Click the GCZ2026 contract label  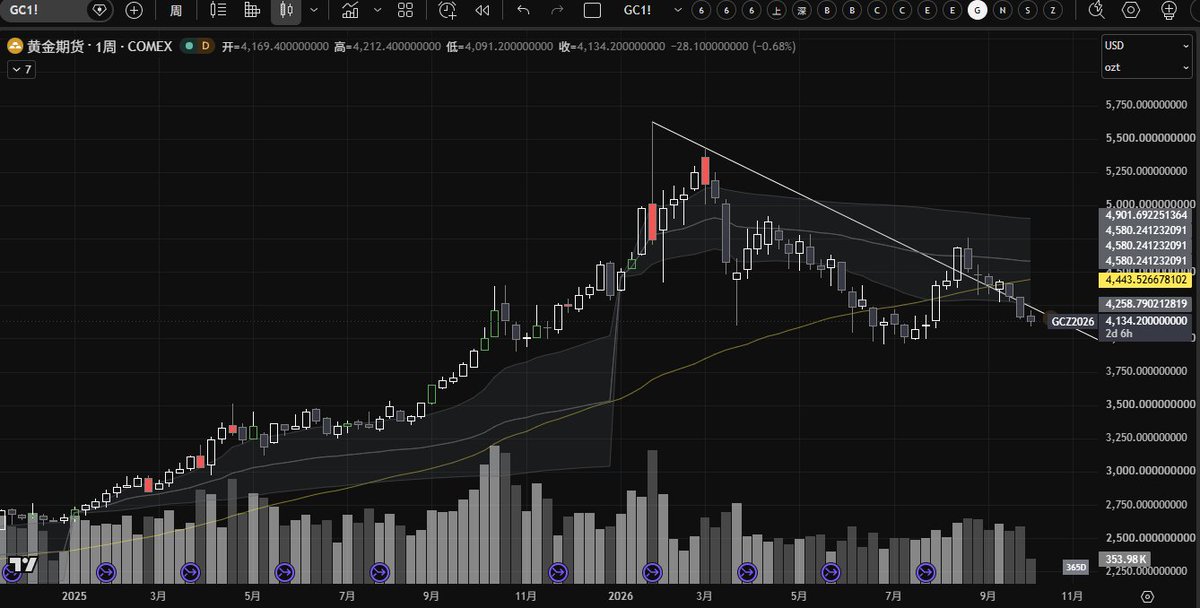click(1072, 321)
